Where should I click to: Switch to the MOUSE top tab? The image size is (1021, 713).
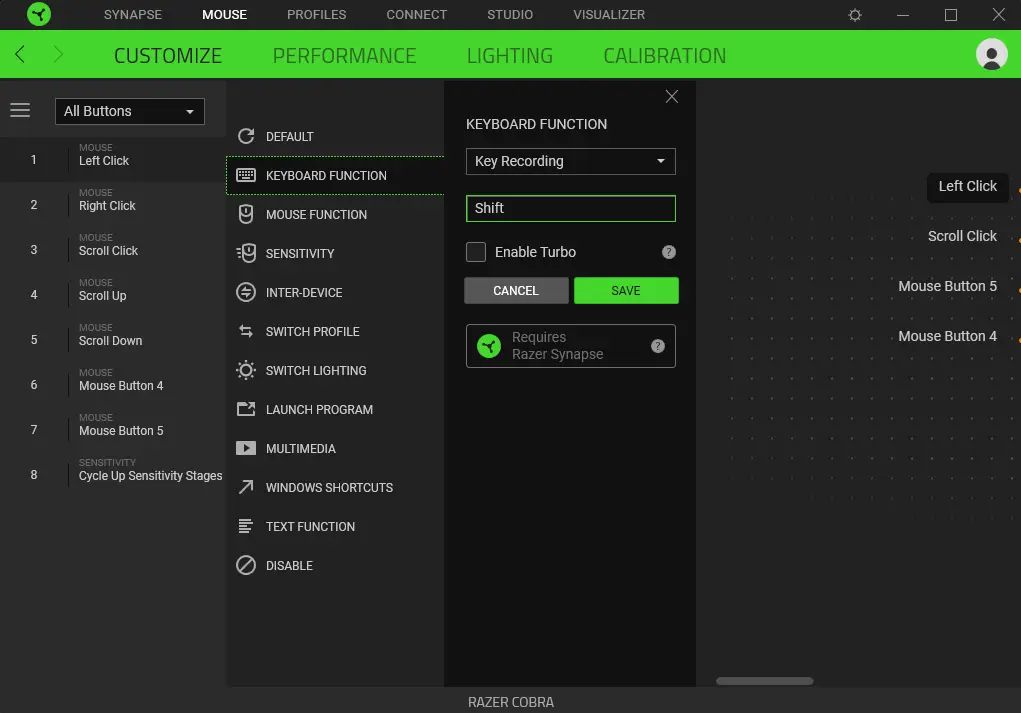(224, 14)
